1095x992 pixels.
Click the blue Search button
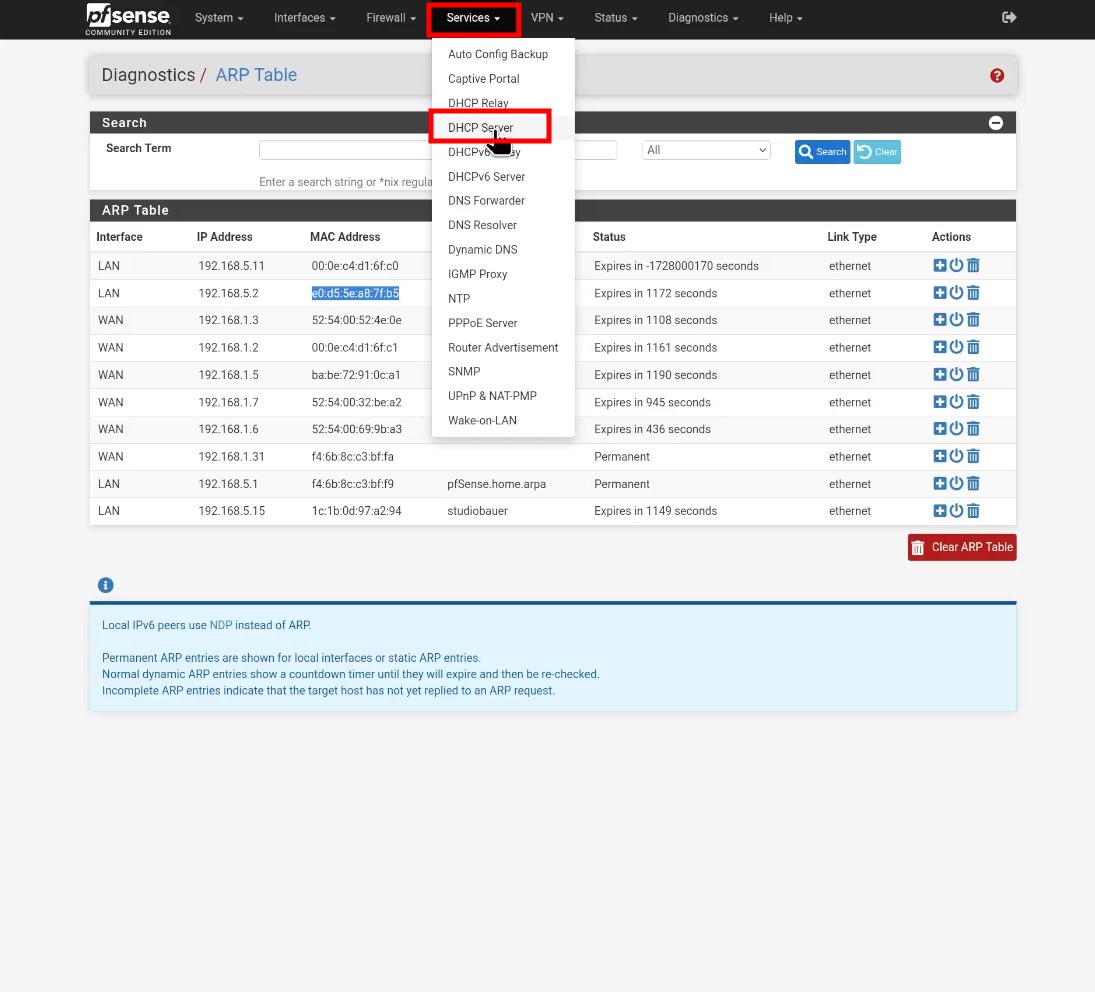[822, 151]
